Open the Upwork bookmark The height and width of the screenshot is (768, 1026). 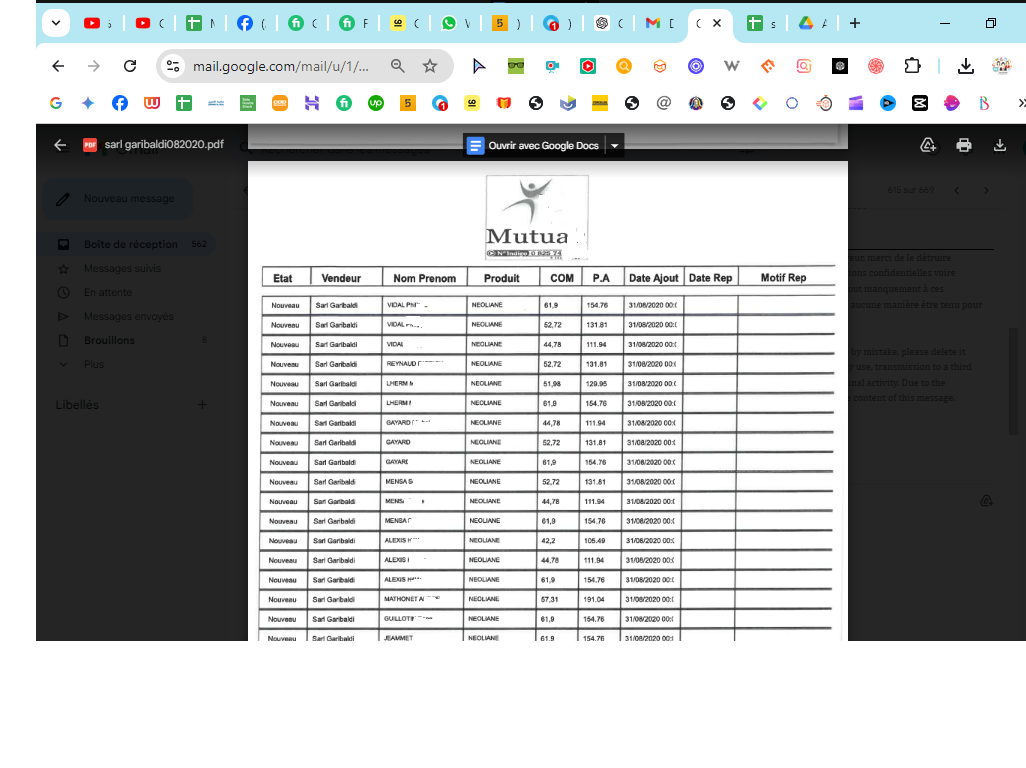pos(376,103)
